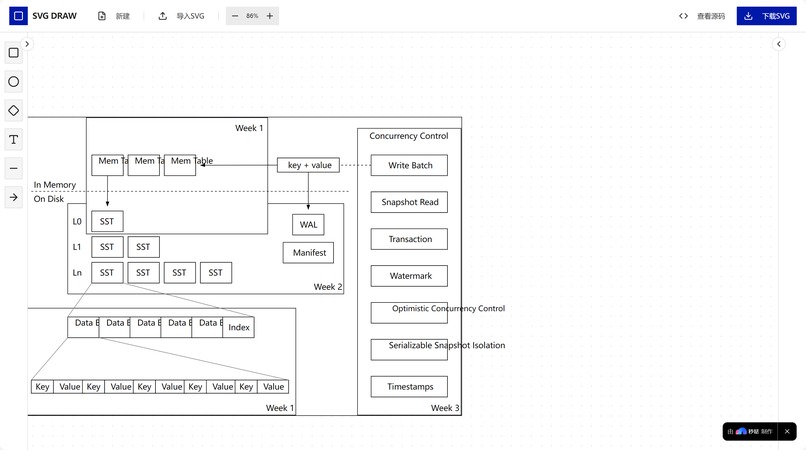Select the Index box
Viewport: 806px width, 450px height.
239,327
